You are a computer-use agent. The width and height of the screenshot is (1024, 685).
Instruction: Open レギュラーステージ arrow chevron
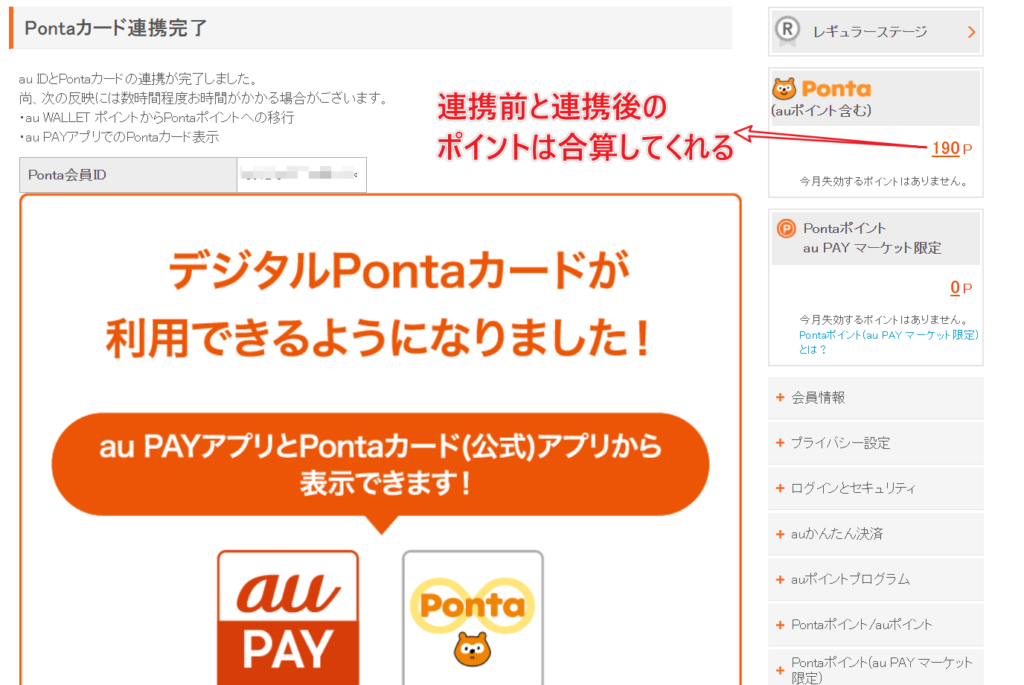[x=971, y=33]
